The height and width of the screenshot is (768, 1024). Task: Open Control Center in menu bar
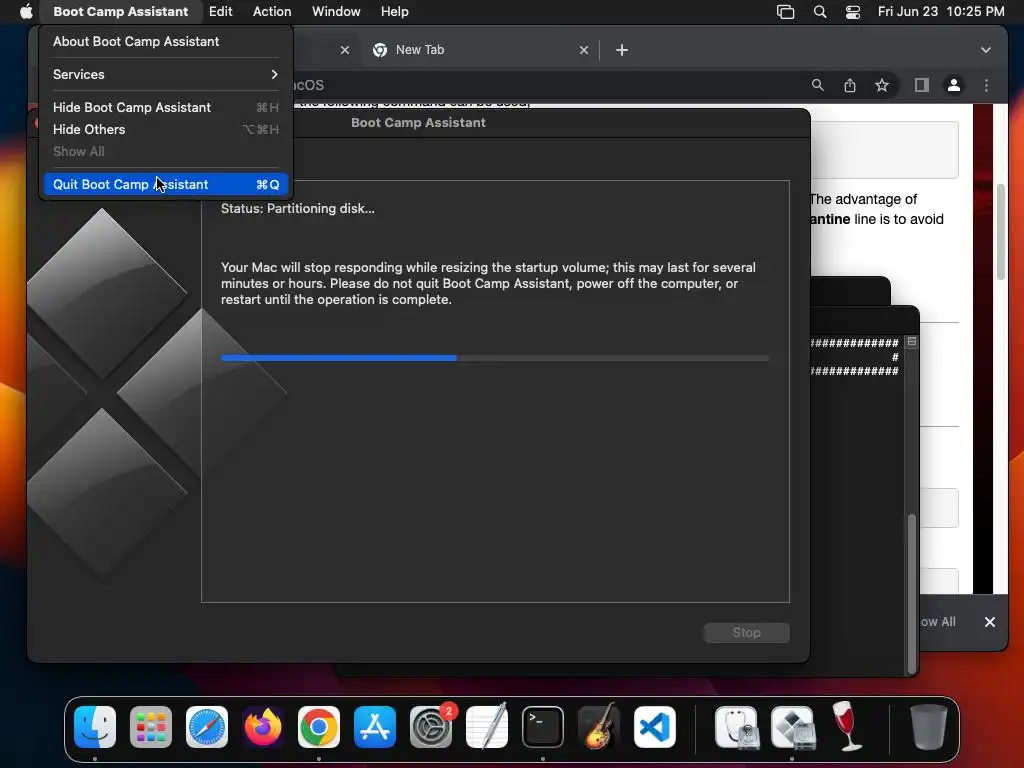(852, 12)
